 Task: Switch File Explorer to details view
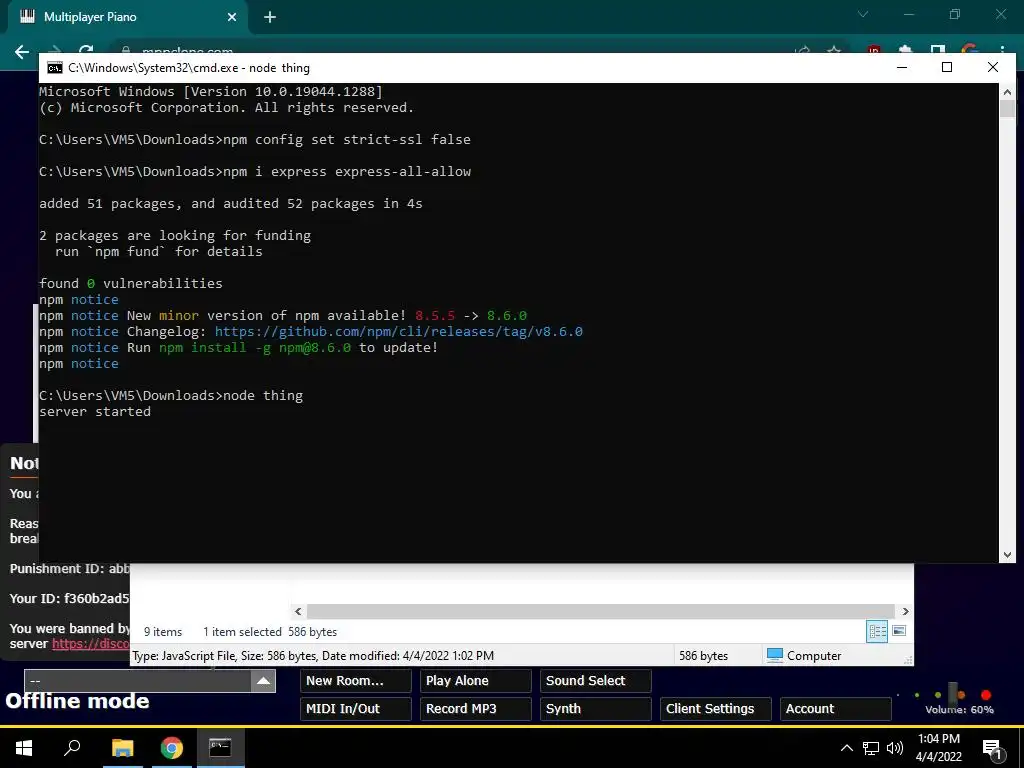click(x=877, y=631)
